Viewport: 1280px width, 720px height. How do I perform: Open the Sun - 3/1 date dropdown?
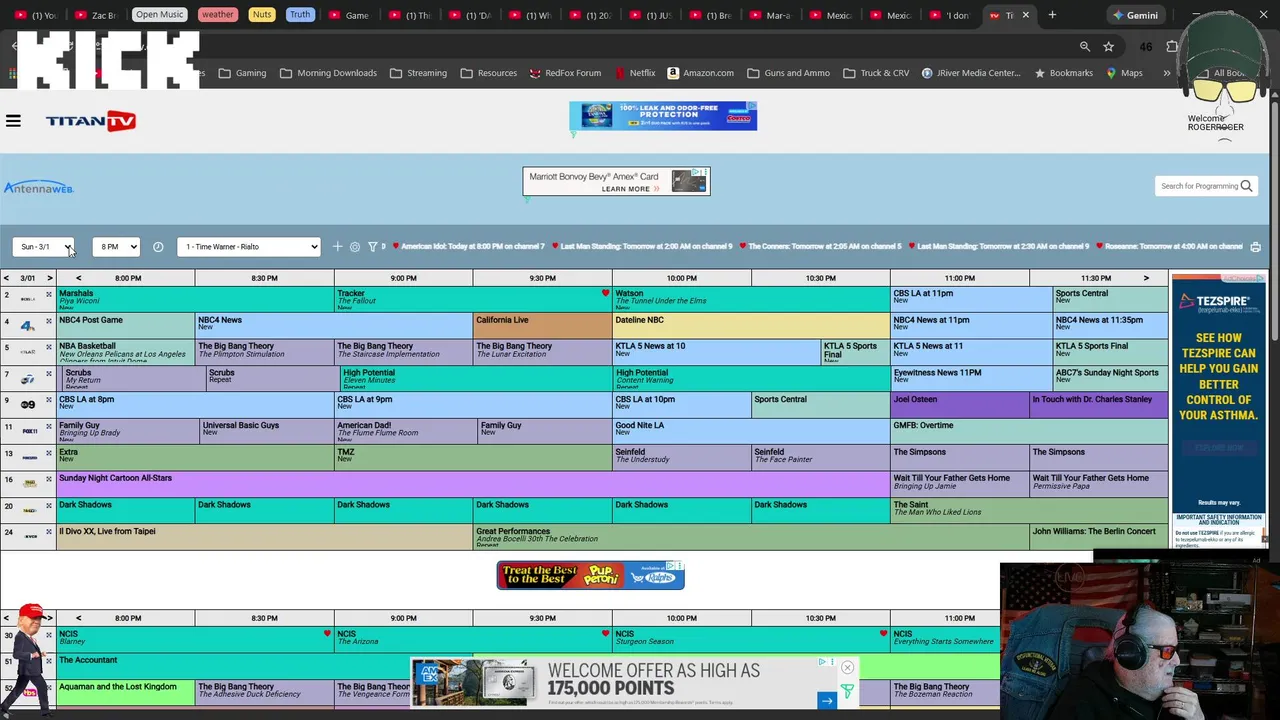tap(43, 247)
